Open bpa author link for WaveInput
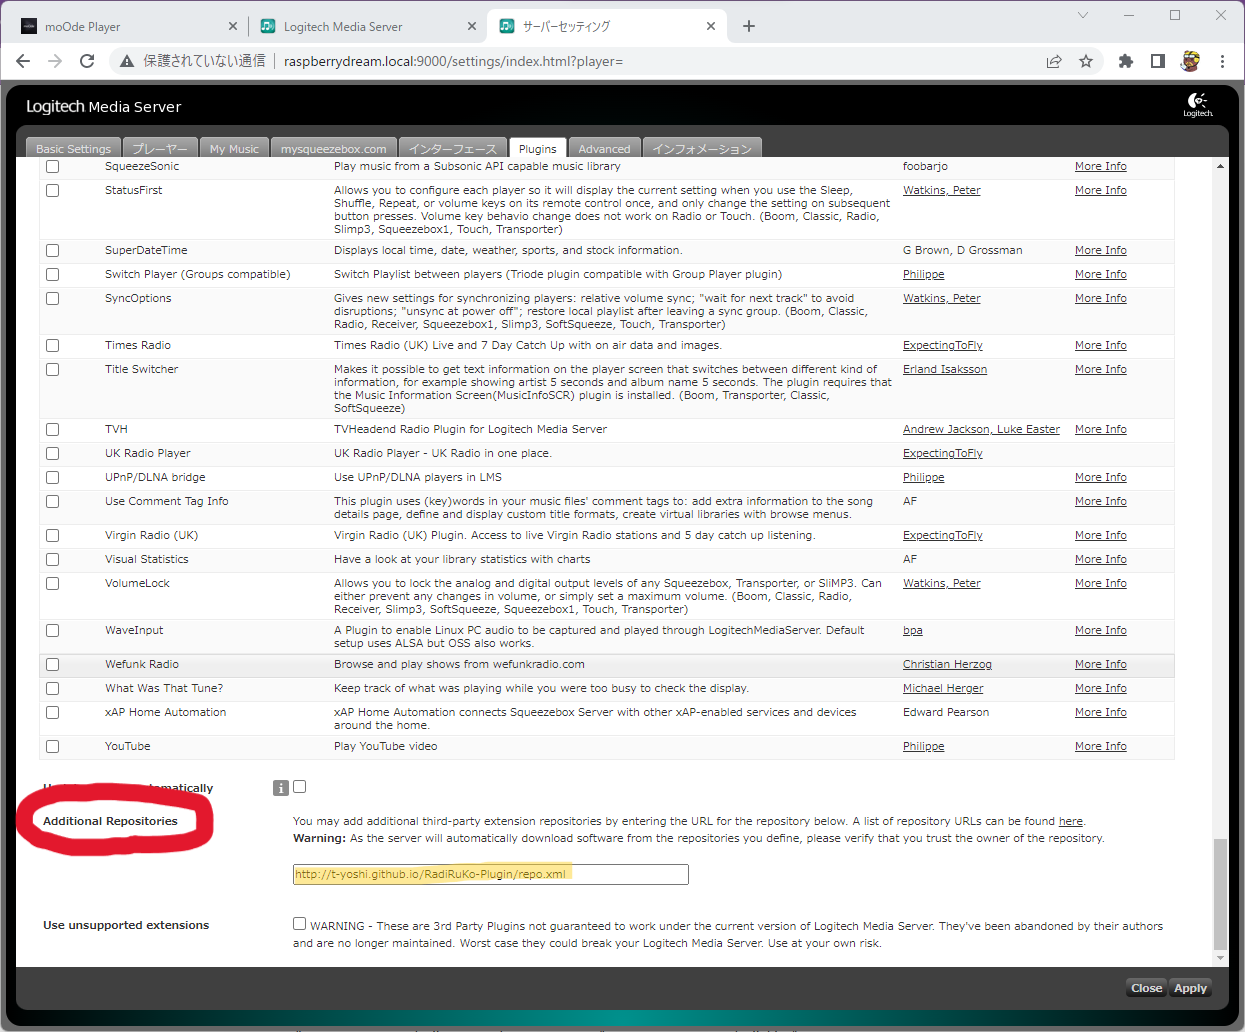Image resolution: width=1245 pixels, height=1032 pixels. point(913,630)
